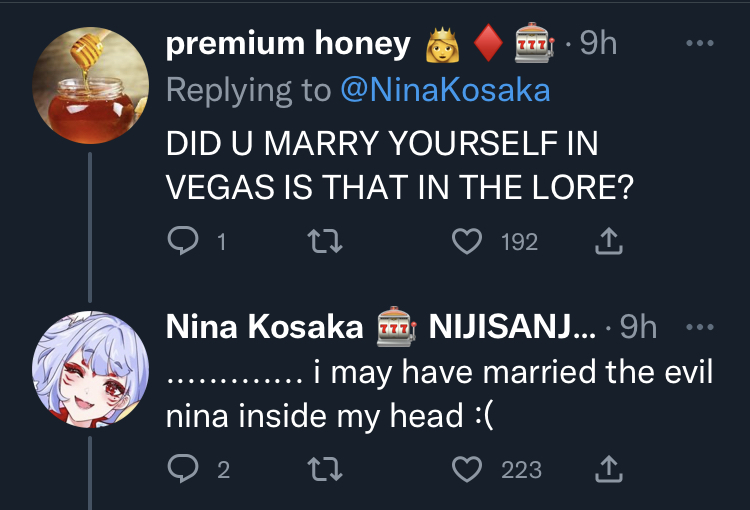Open the evil nina reply text
The image size is (750, 510).
438,393
